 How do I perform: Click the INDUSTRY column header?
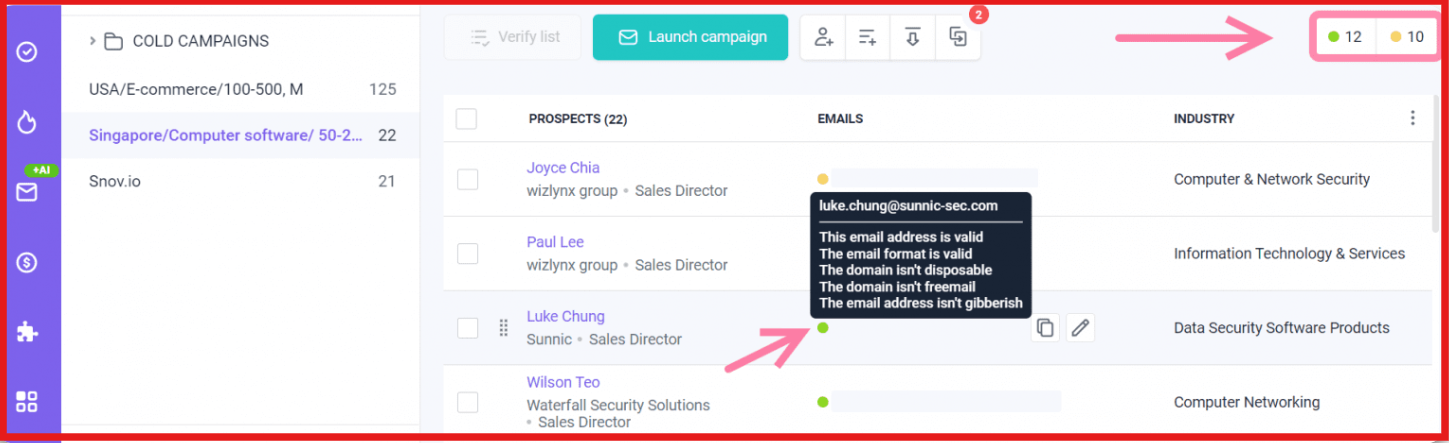point(1204,119)
